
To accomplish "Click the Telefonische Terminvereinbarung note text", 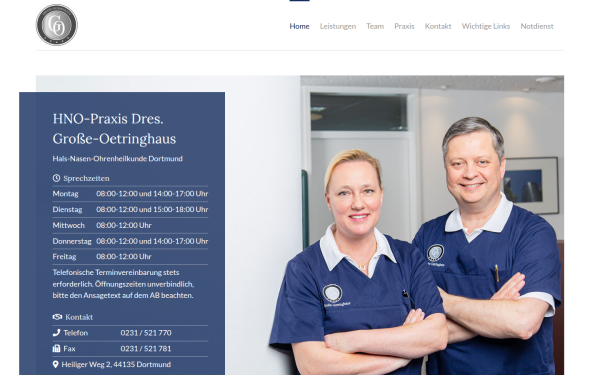I will click(123, 284).
